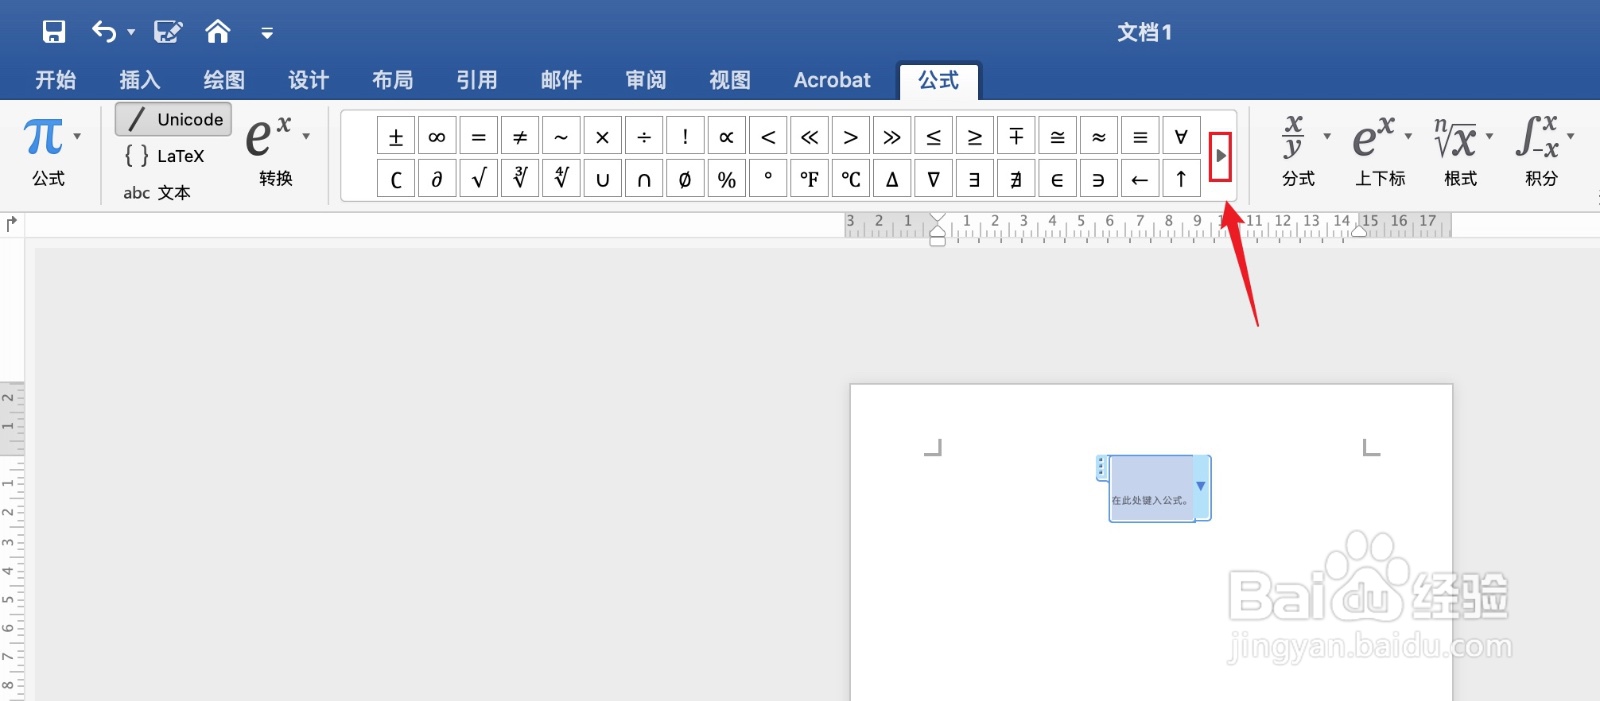This screenshot has width=1600, height=701.
Task: Open dropdown arrow next to π 公式
Action: pos(77,137)
